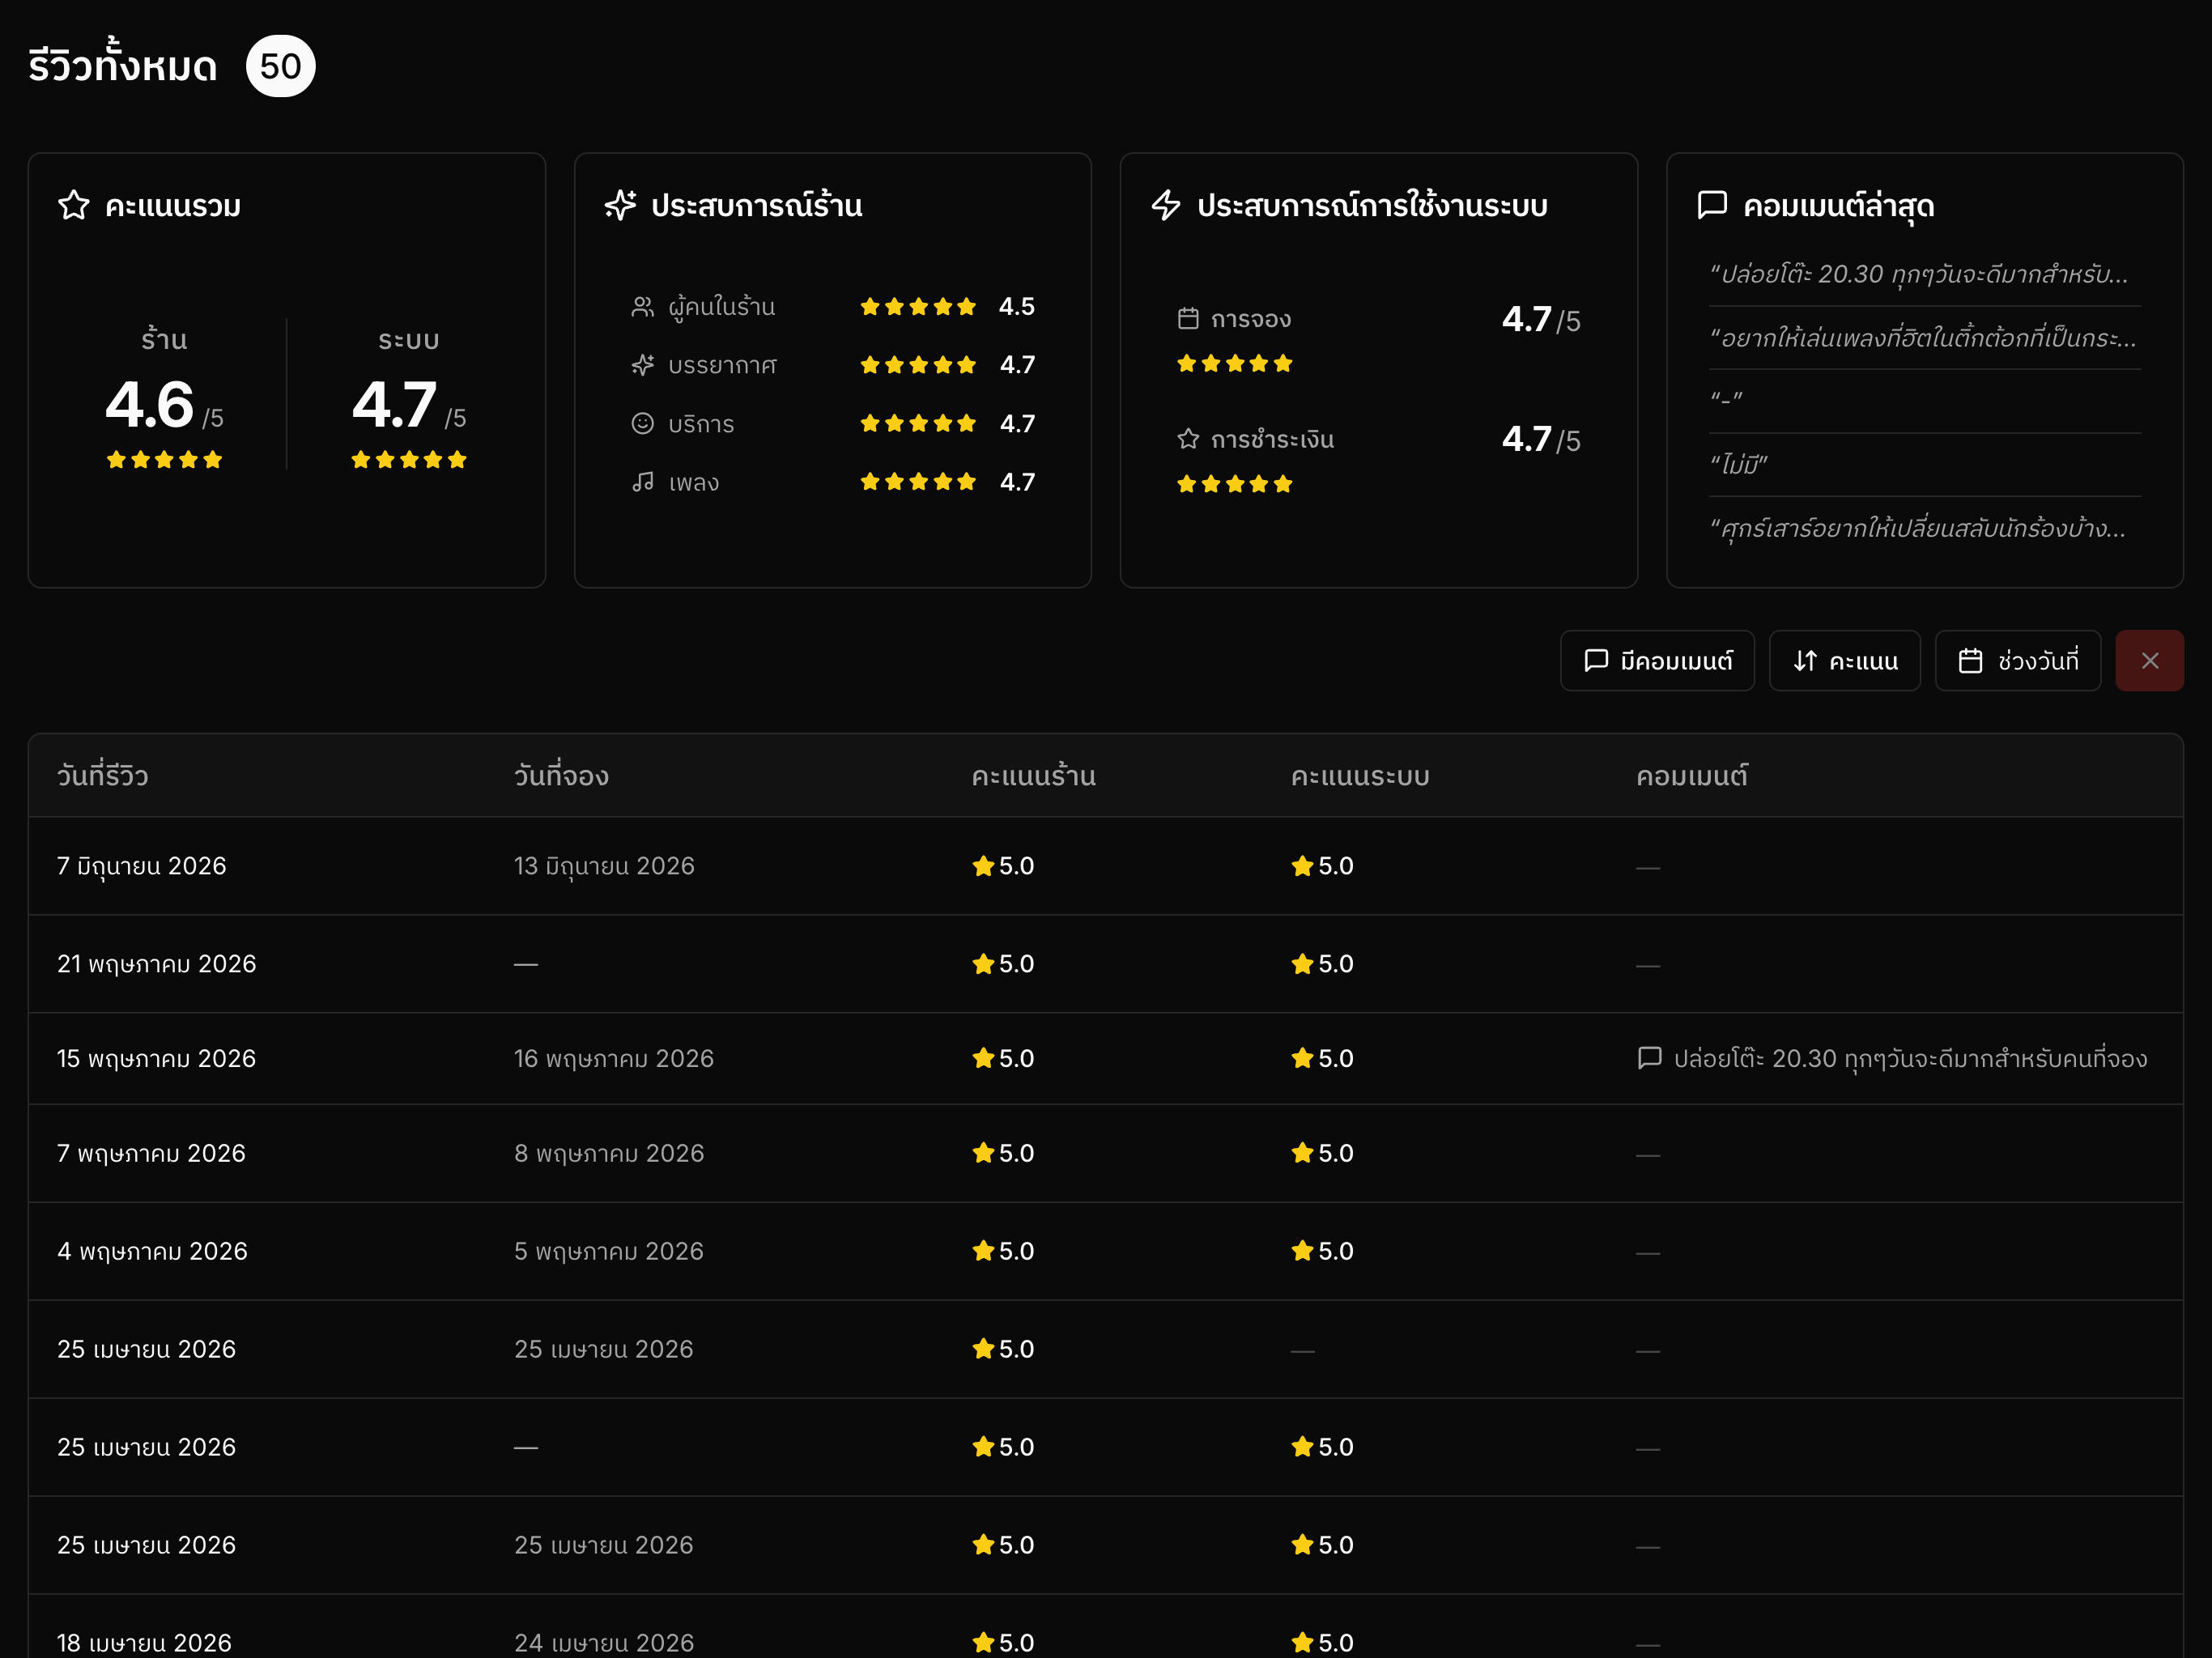The image size is (2212, 1658).
Task: Open latest comment starting ศุกร์เสาร์อยากให้เปลี่ยน
Action: click(x=1918, y=528)
